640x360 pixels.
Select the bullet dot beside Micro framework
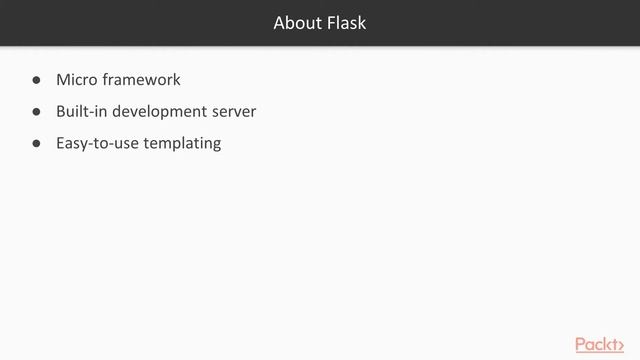[x=36, y=80]
